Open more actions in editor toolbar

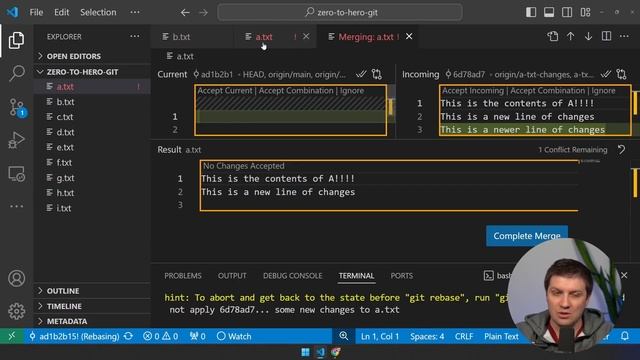[624, 36]
